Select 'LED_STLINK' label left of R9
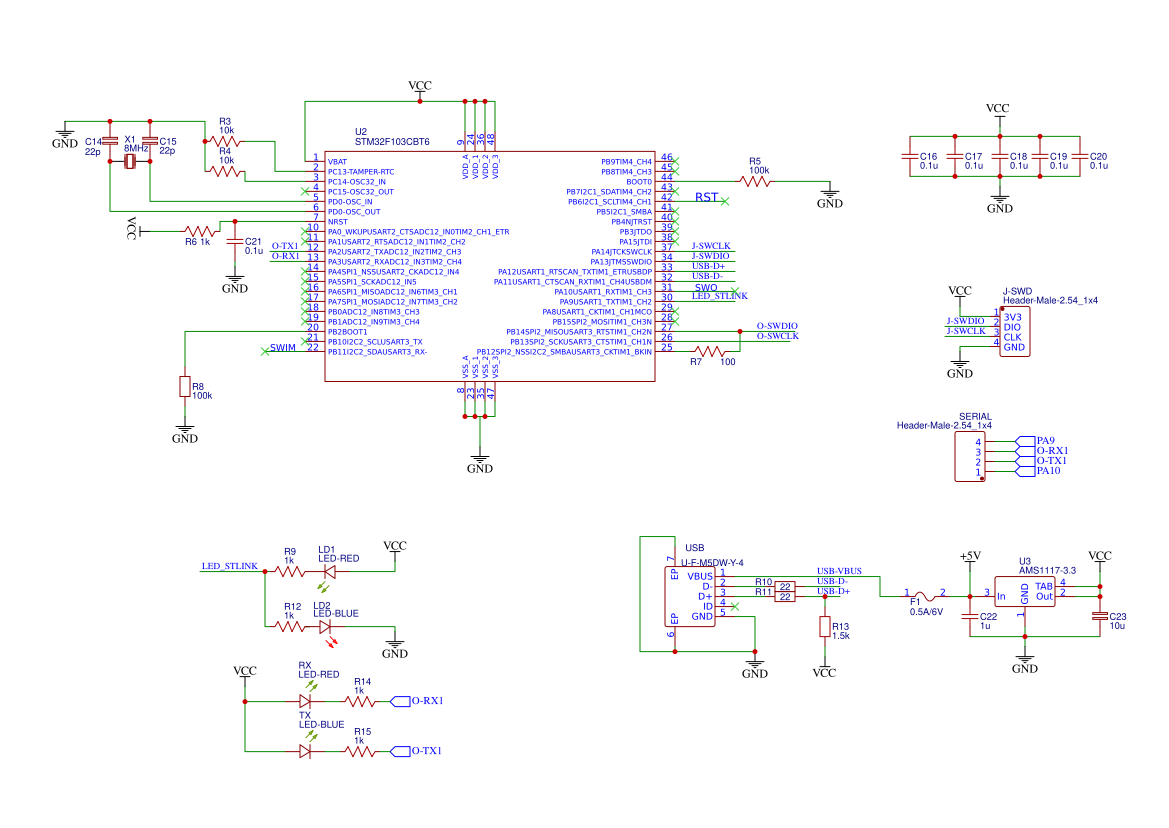The width and height of the screenshot is (1169, 828). tap(230, 566)
